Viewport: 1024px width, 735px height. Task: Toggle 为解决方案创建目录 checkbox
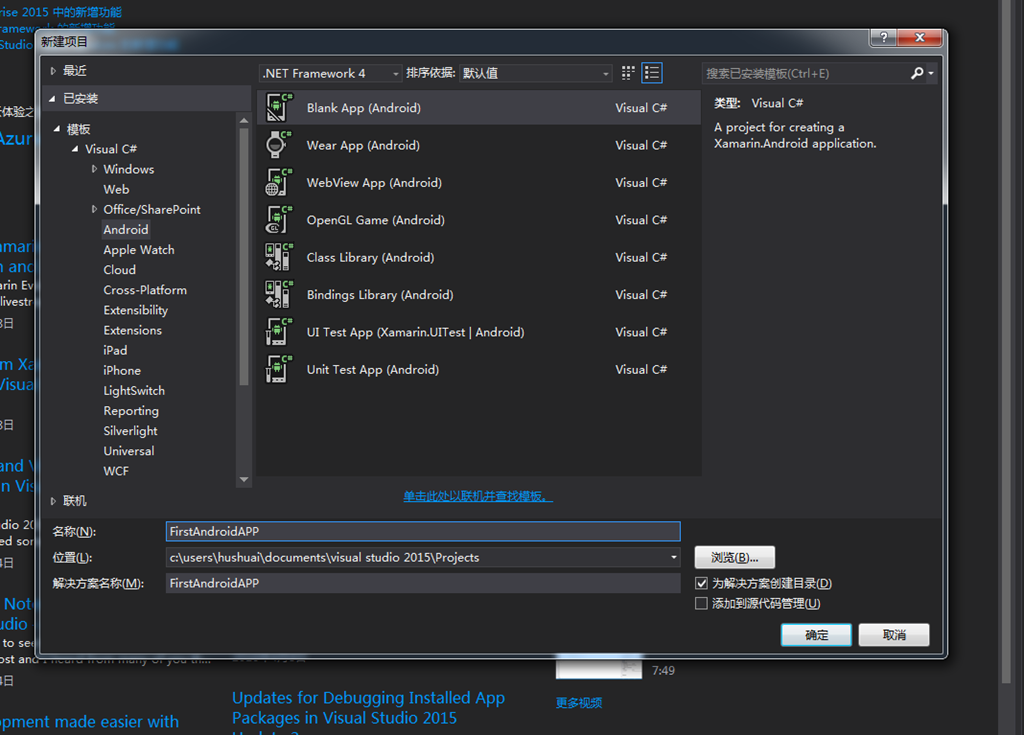[701, 583]
